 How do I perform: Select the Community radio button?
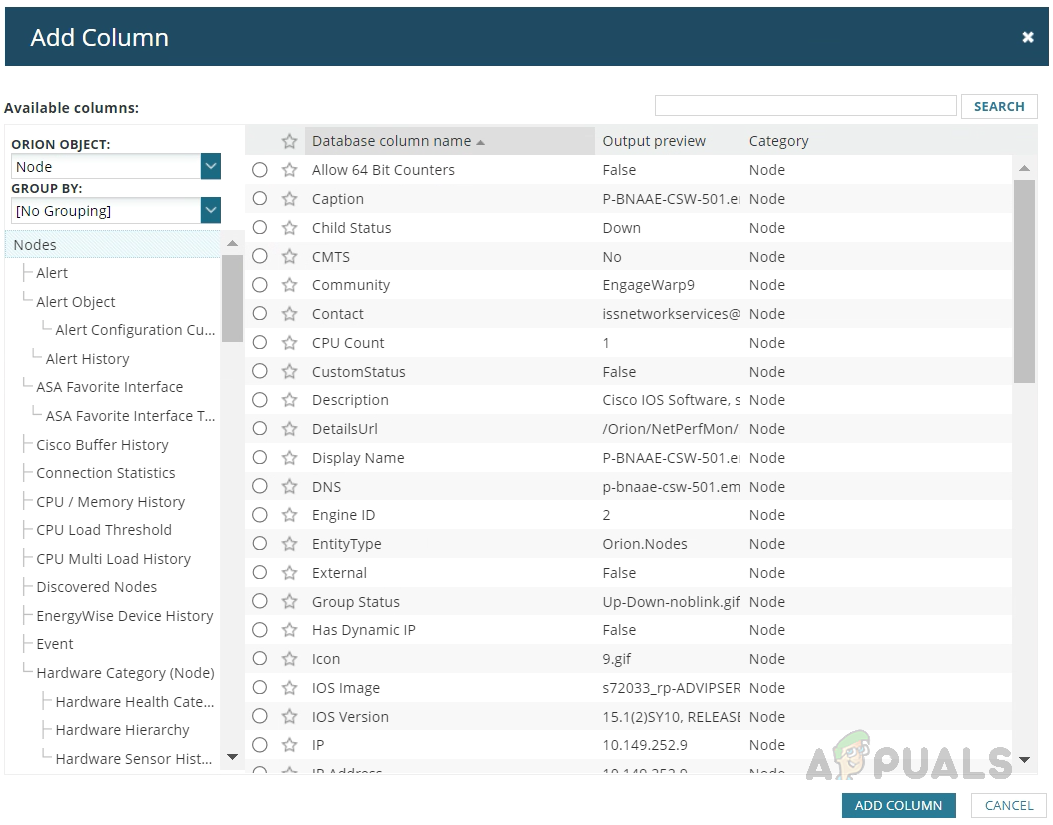coord(260,285)
